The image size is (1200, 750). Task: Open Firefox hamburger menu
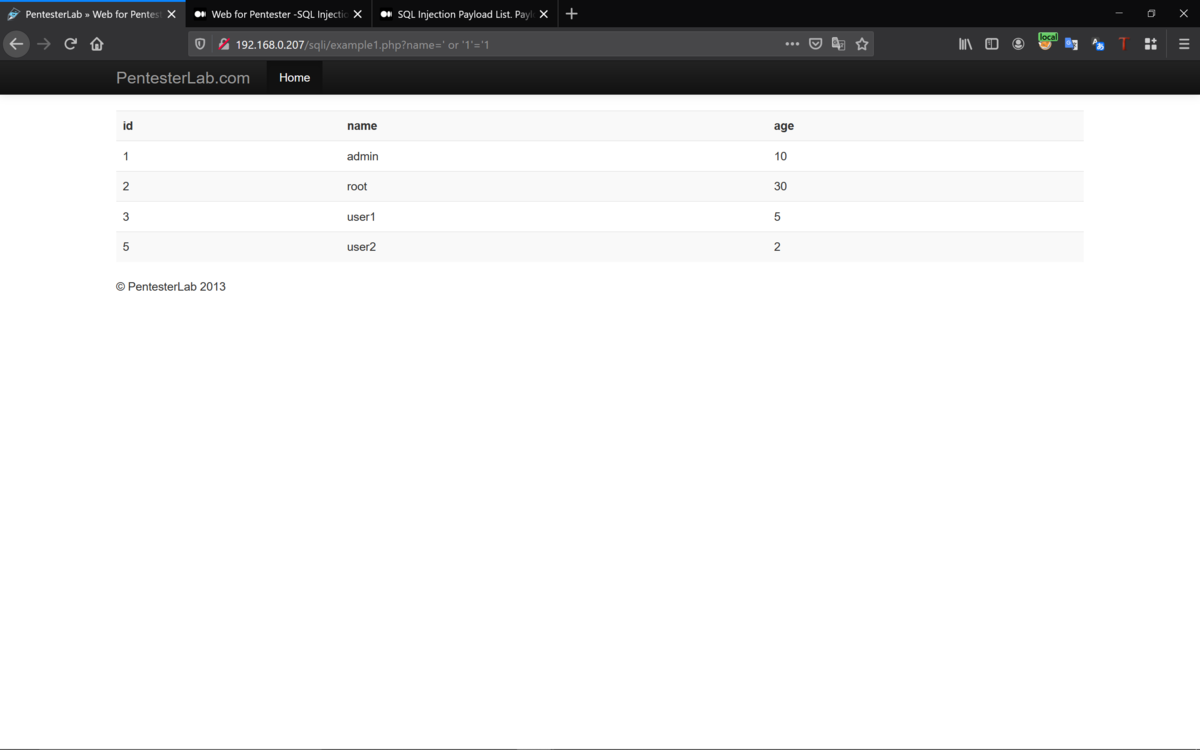pyautogui.click(x=1184, y=44)
